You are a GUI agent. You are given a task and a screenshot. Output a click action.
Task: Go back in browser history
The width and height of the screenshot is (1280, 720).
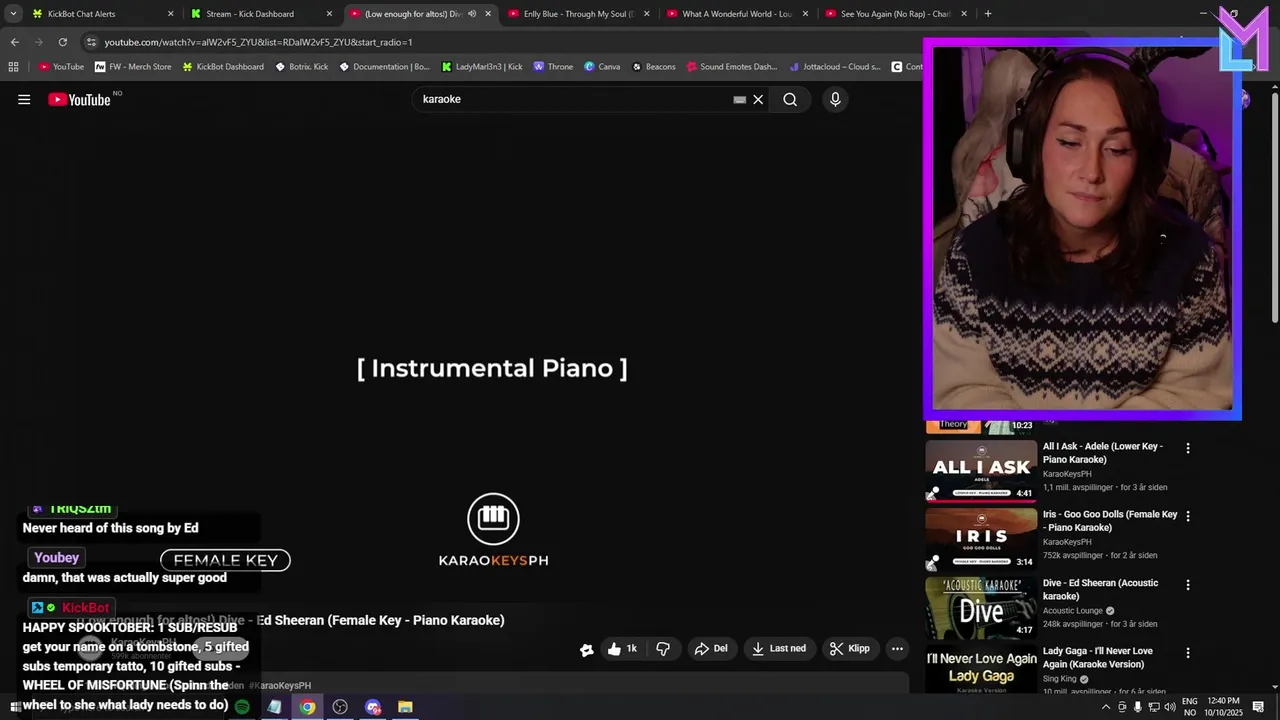pos(14,42)
